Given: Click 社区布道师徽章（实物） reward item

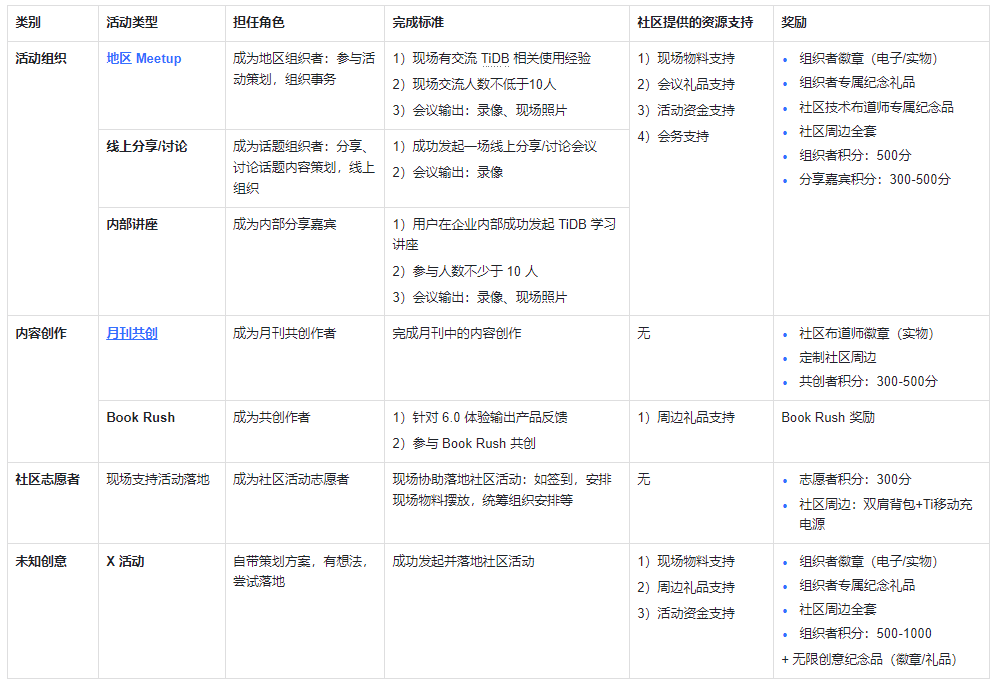Looking at the screenshot, I should click(866, 333).
